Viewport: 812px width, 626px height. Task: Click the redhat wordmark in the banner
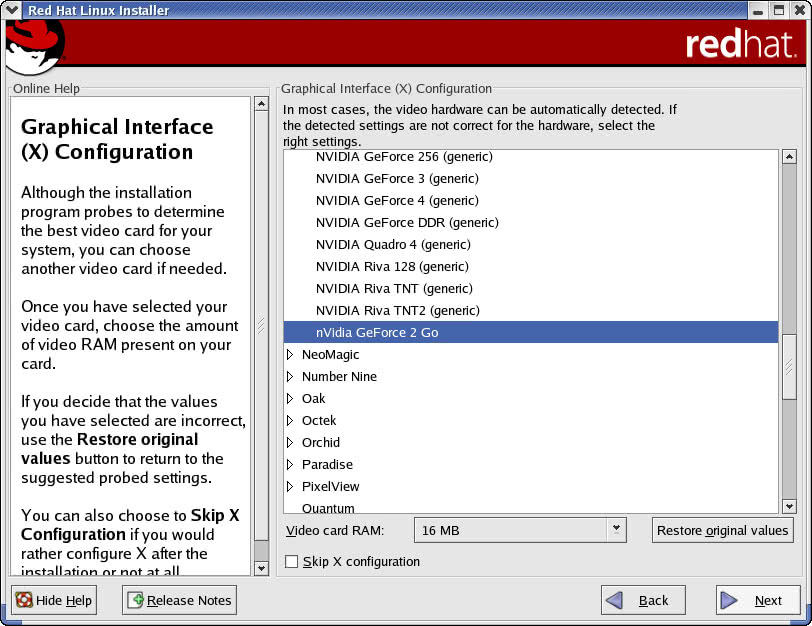coord(740,45)
